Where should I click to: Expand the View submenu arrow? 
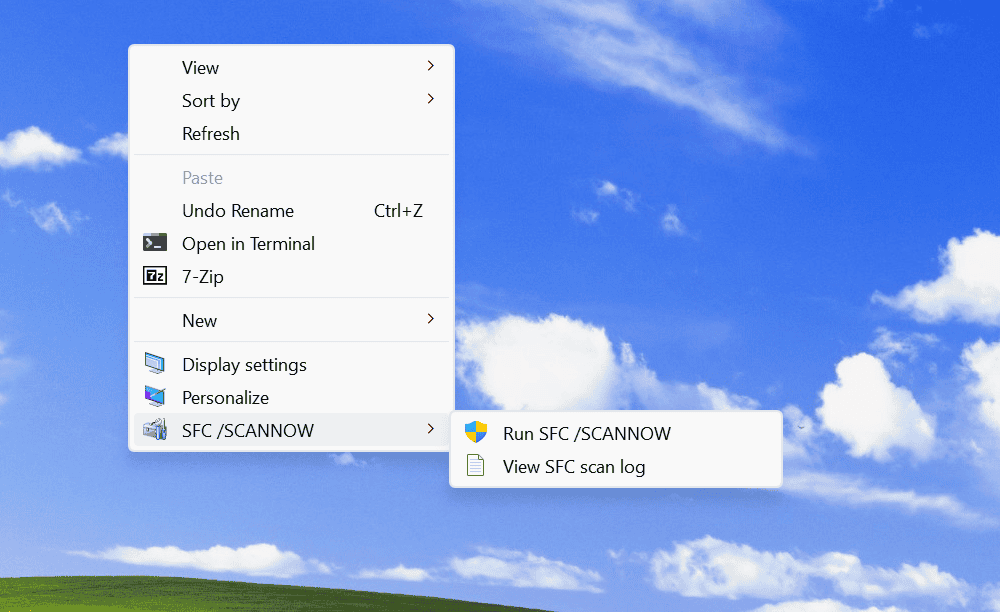[430, 66]
